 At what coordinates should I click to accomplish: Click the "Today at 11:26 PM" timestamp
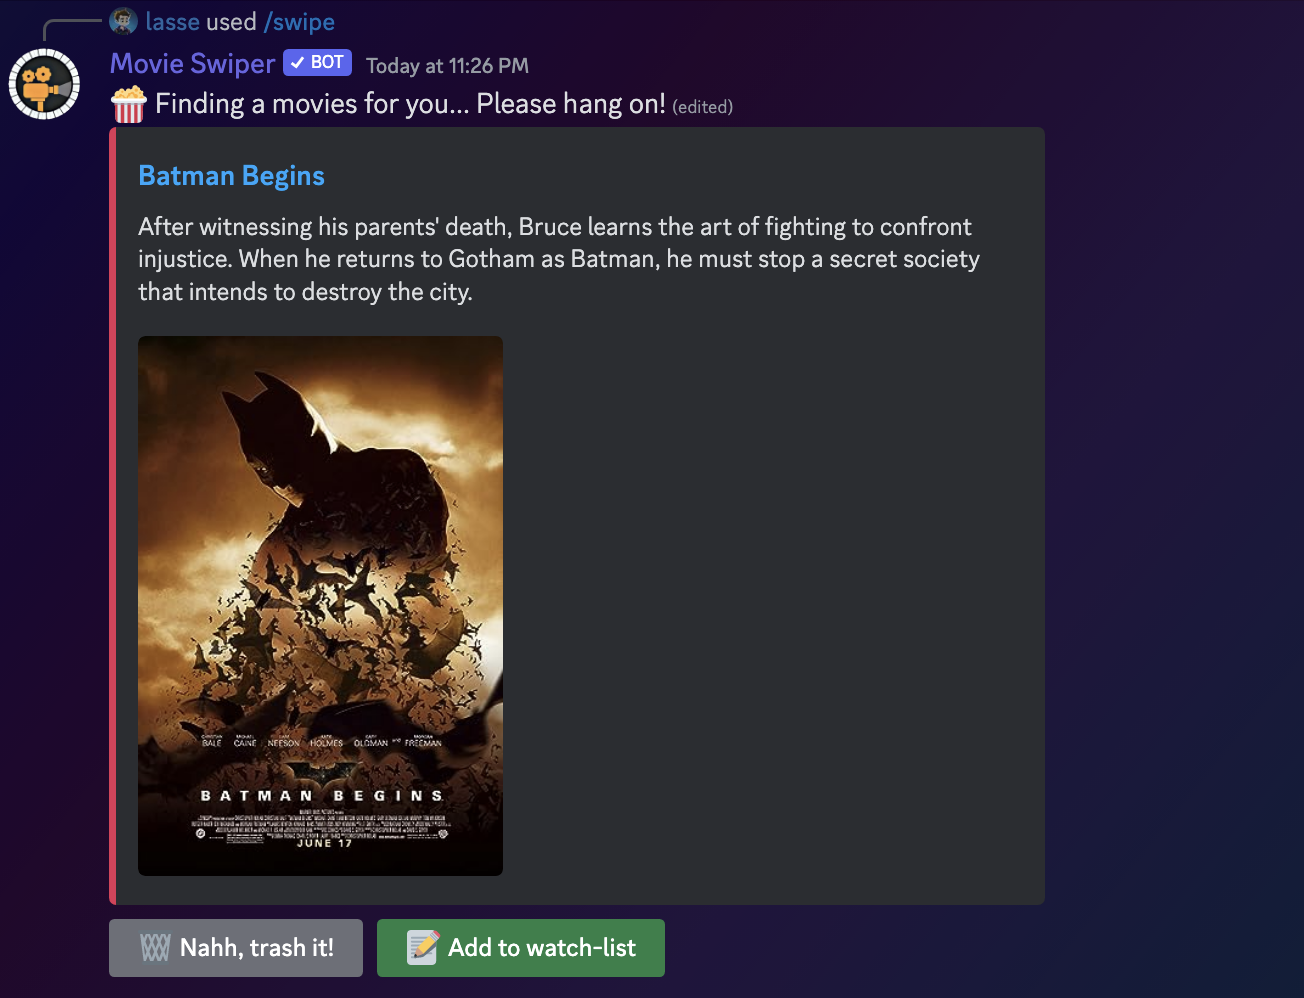coord(447,66)
